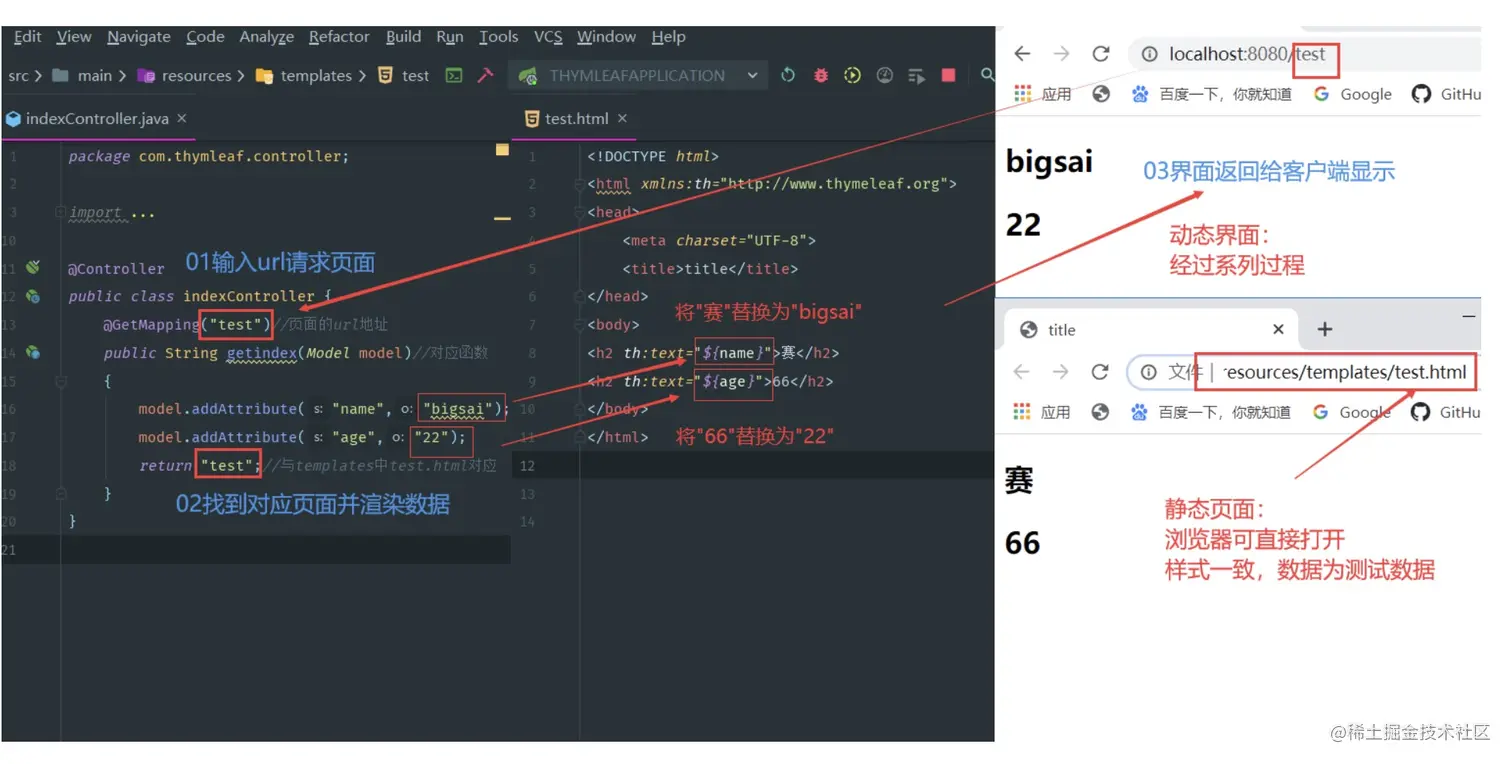Open the View menu
Screen dimensions: 1512x764
pos(74,37)
